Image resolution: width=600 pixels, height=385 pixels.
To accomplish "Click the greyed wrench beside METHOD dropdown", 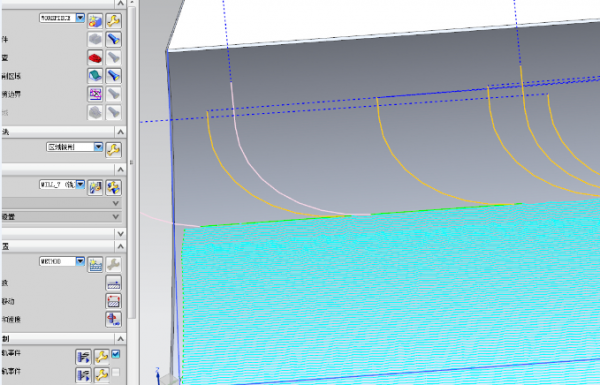I will point(114,264).
